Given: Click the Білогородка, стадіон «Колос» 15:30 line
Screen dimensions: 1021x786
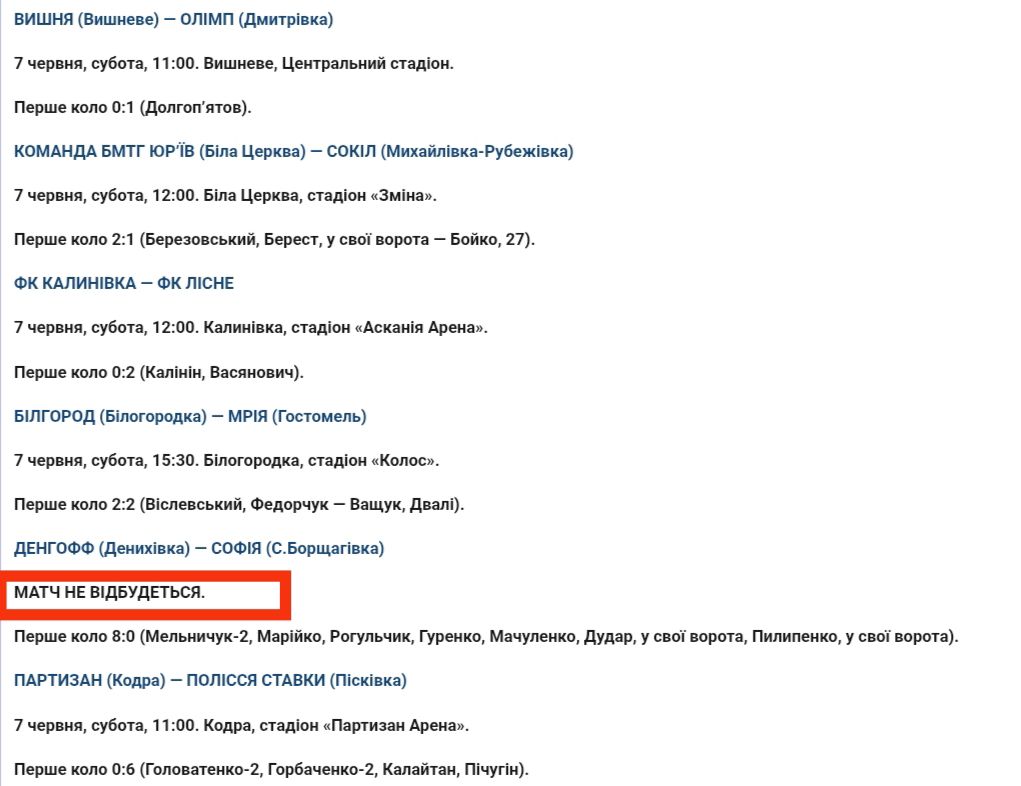Looking at the screenshot, I should point(227,461).
